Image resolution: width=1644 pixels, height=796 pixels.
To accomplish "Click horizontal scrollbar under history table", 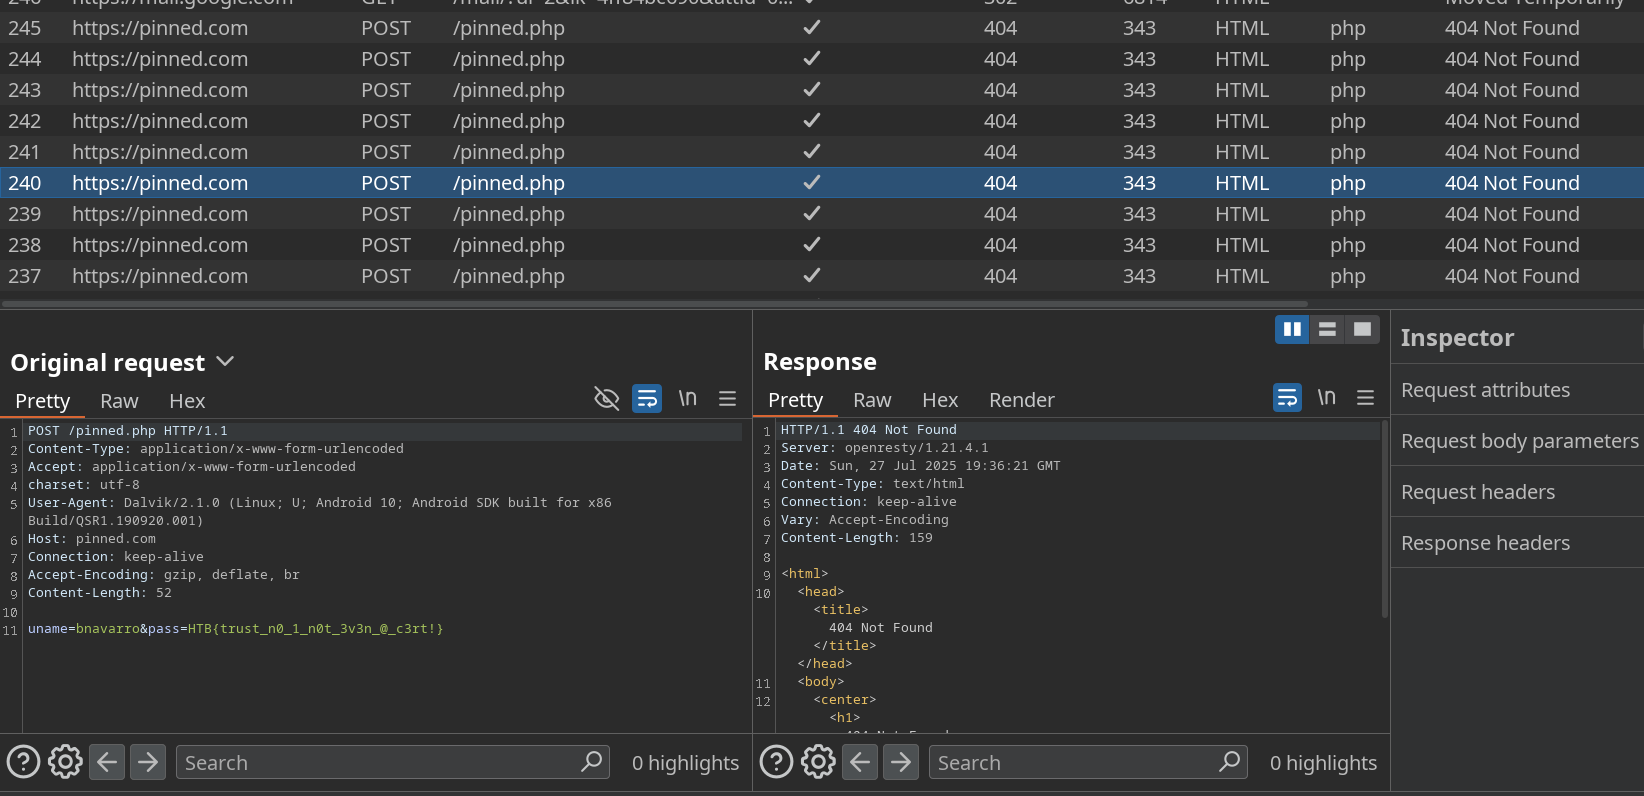I will tap(655, 303).
